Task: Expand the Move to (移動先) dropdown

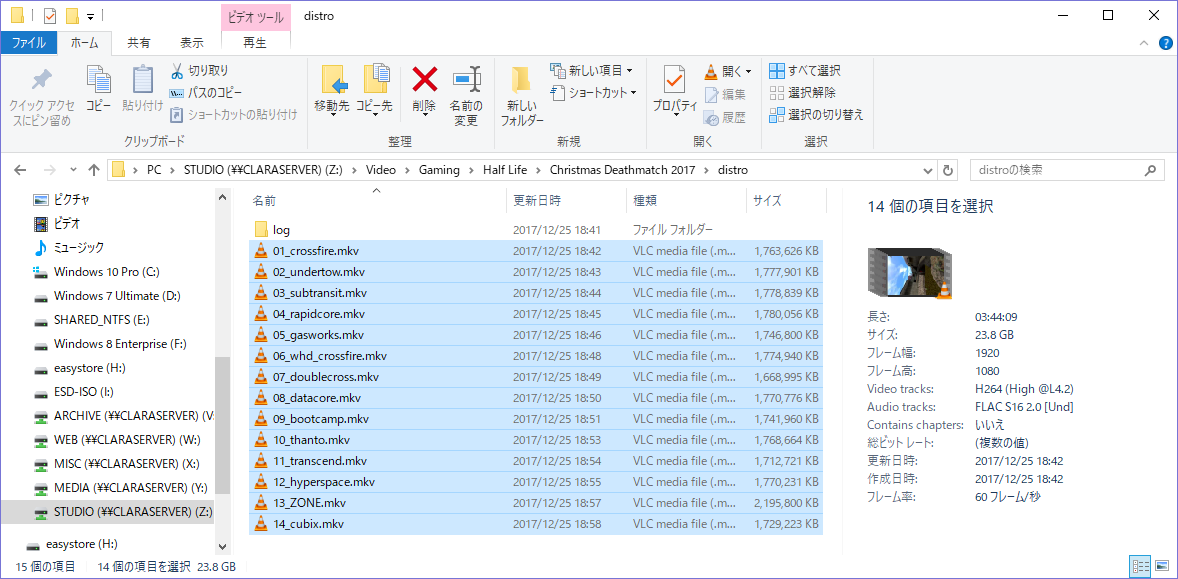Action: 332,114
